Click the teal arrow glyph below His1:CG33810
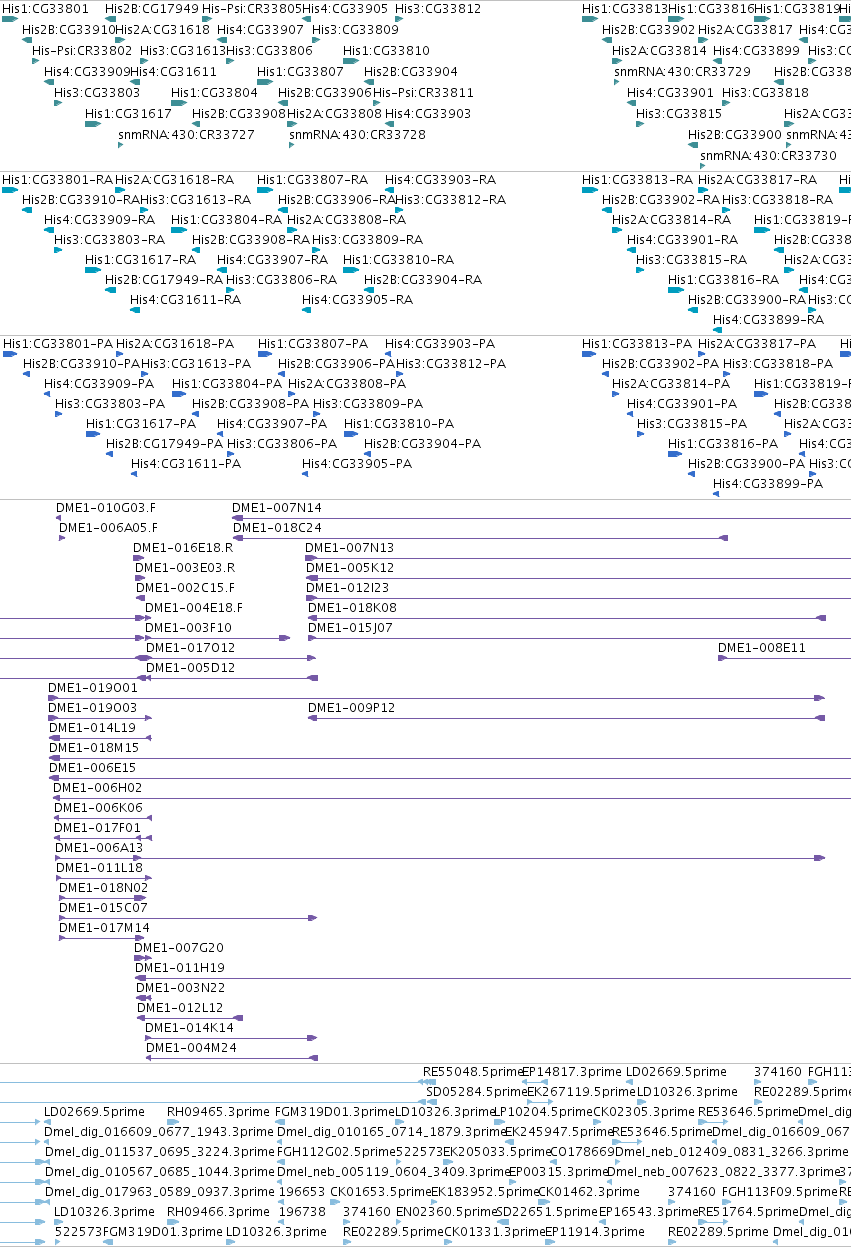The image size is (851, 1247). point(351,61)
